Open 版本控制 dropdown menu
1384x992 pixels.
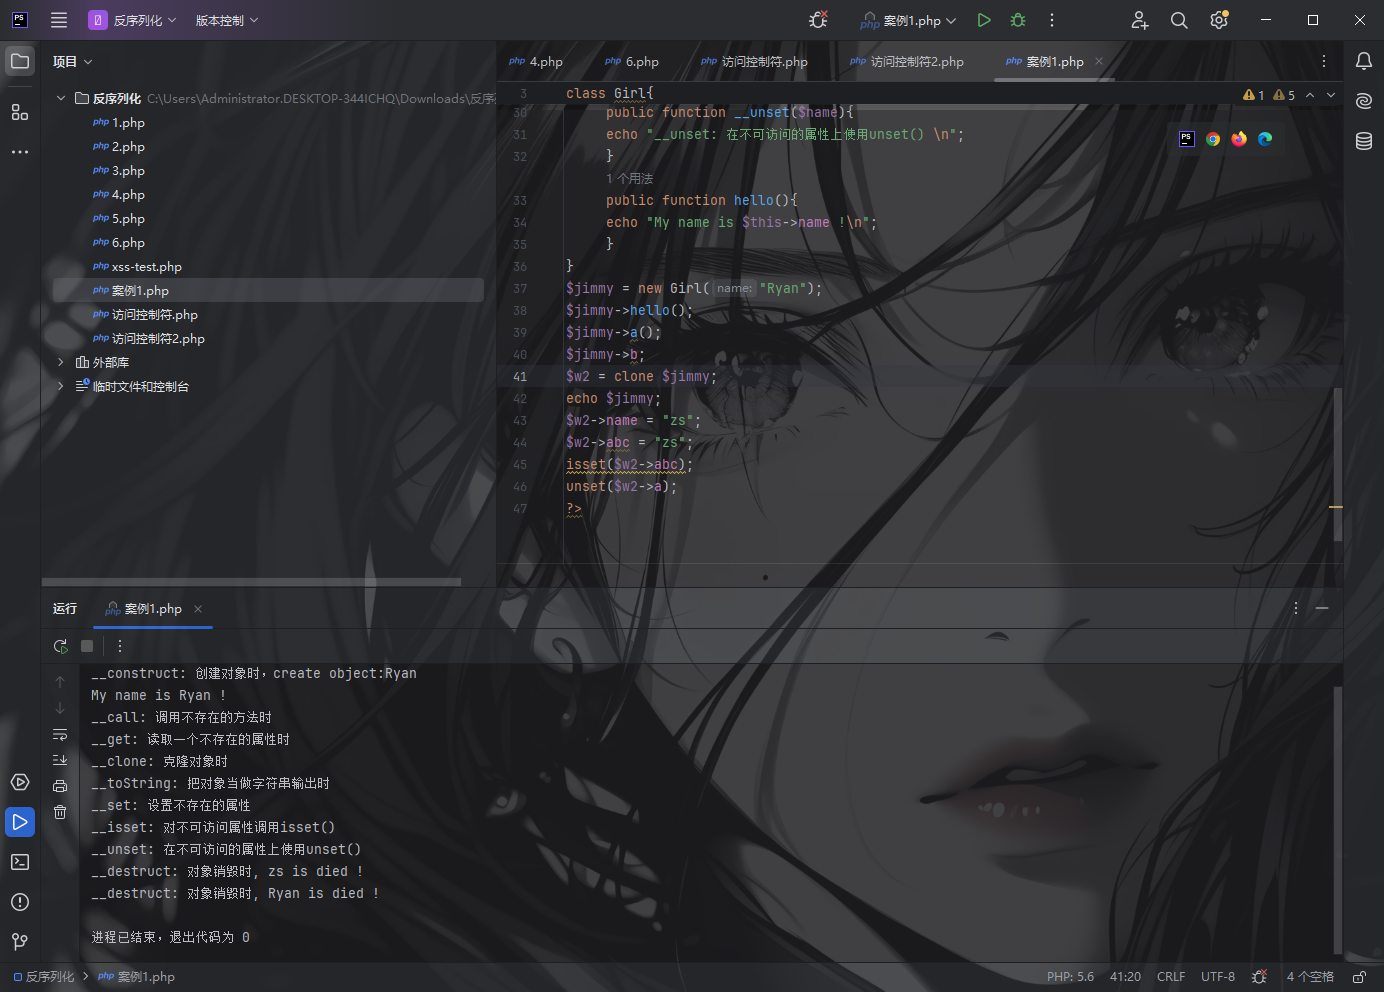click(227, 20)
